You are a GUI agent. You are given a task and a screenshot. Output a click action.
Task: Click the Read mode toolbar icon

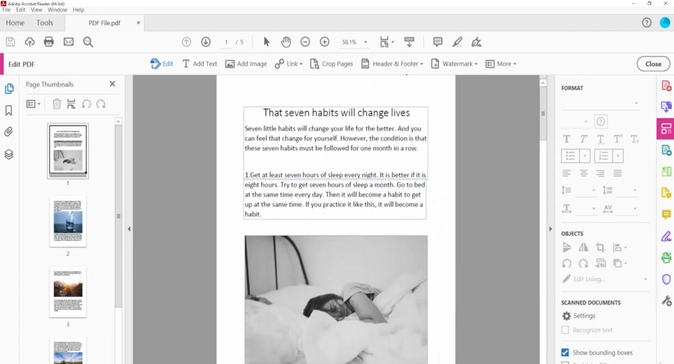[409, 42]
